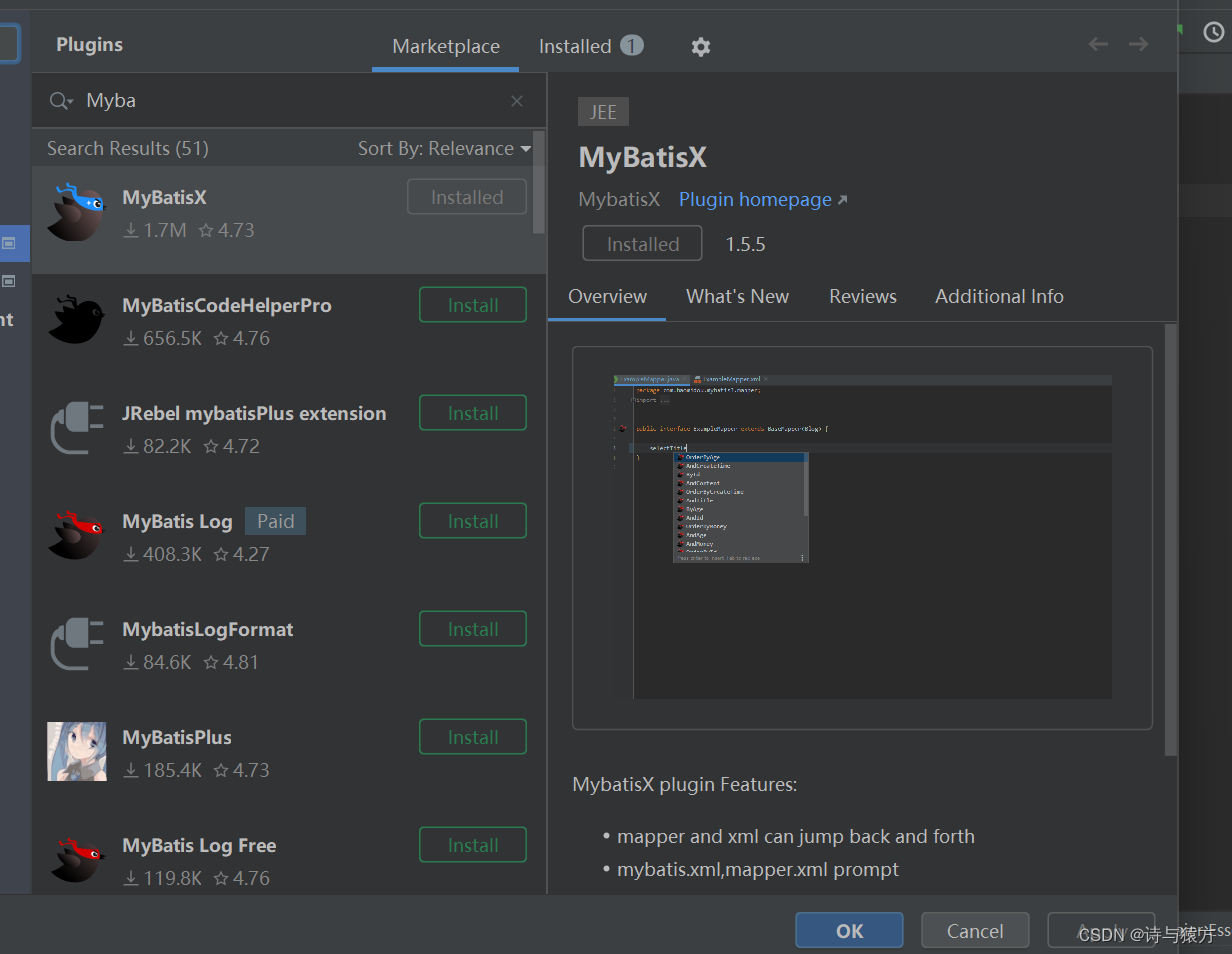Click the Cancel button
The width and height of the screenshot is (1232, 954).
point(975,931)
